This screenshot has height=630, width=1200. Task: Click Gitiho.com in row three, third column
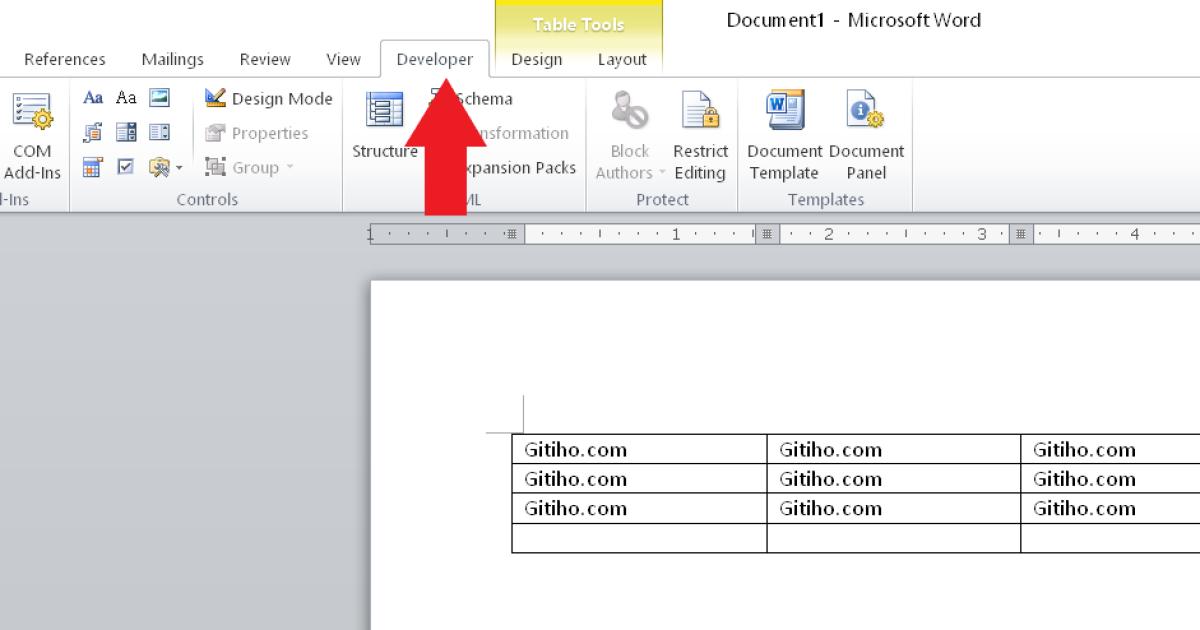coord(1085,508)
